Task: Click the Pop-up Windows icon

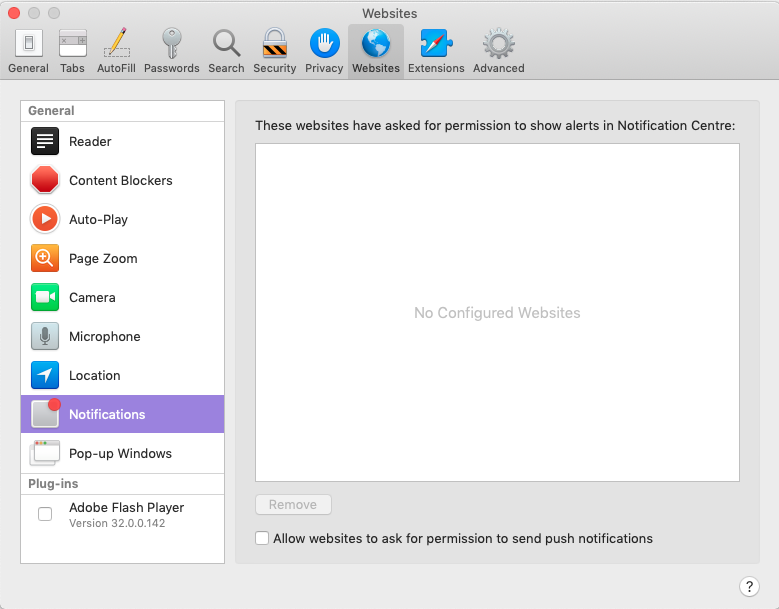Action: tap(45, 453)
